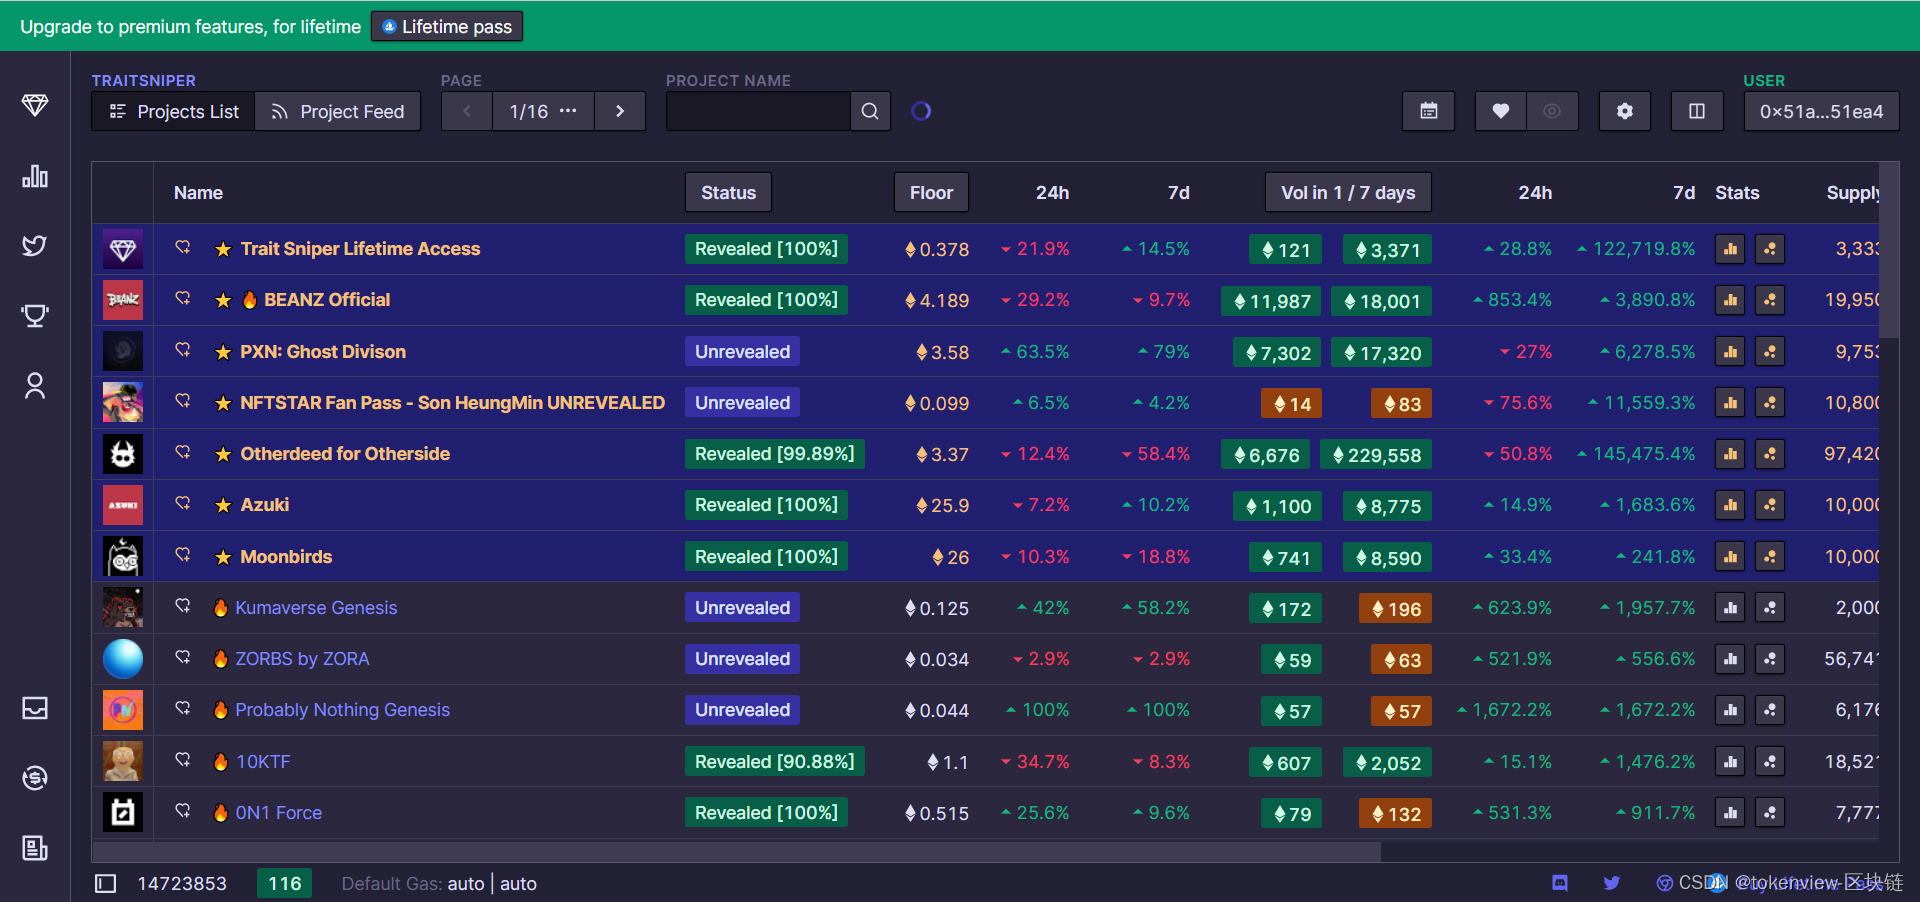The height and width of the screenshot is (902, 1920).
Task: Click the gas value 116 badge
Action: 285,883
